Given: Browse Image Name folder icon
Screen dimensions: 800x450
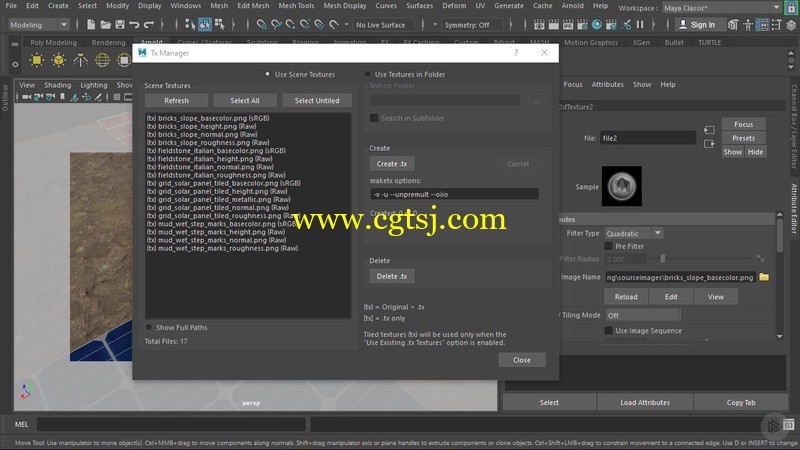Looking at the screenshot, I should (x=764, y=277).
